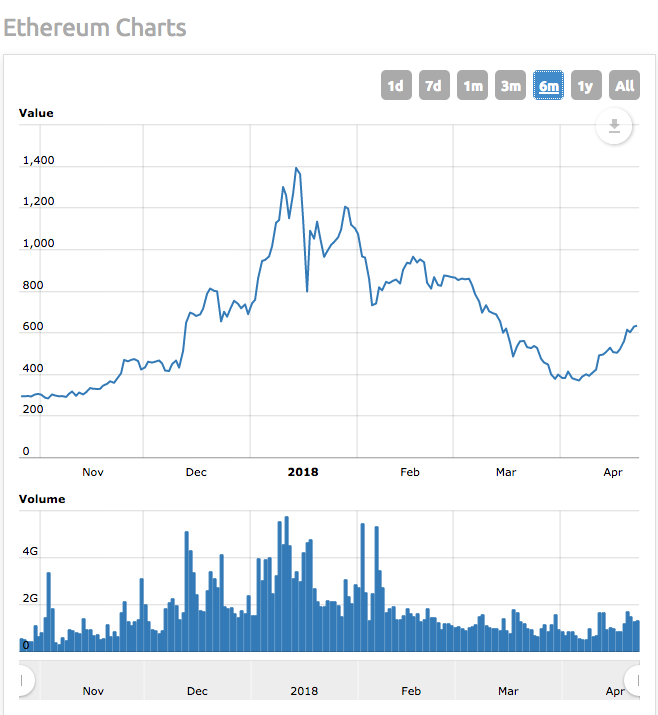Click the 4G volume axis label
This screenshot has height=715, width=658.
point(30,551)
